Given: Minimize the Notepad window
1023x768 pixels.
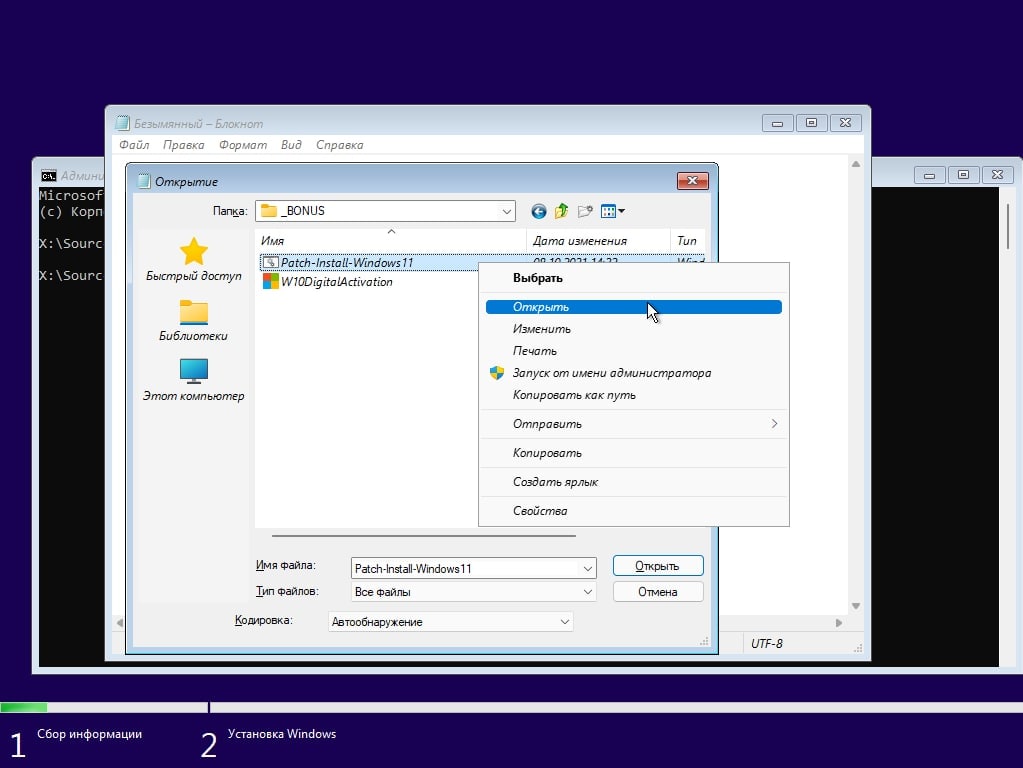Looking at the screenshot, I should [x=778, y=123].
